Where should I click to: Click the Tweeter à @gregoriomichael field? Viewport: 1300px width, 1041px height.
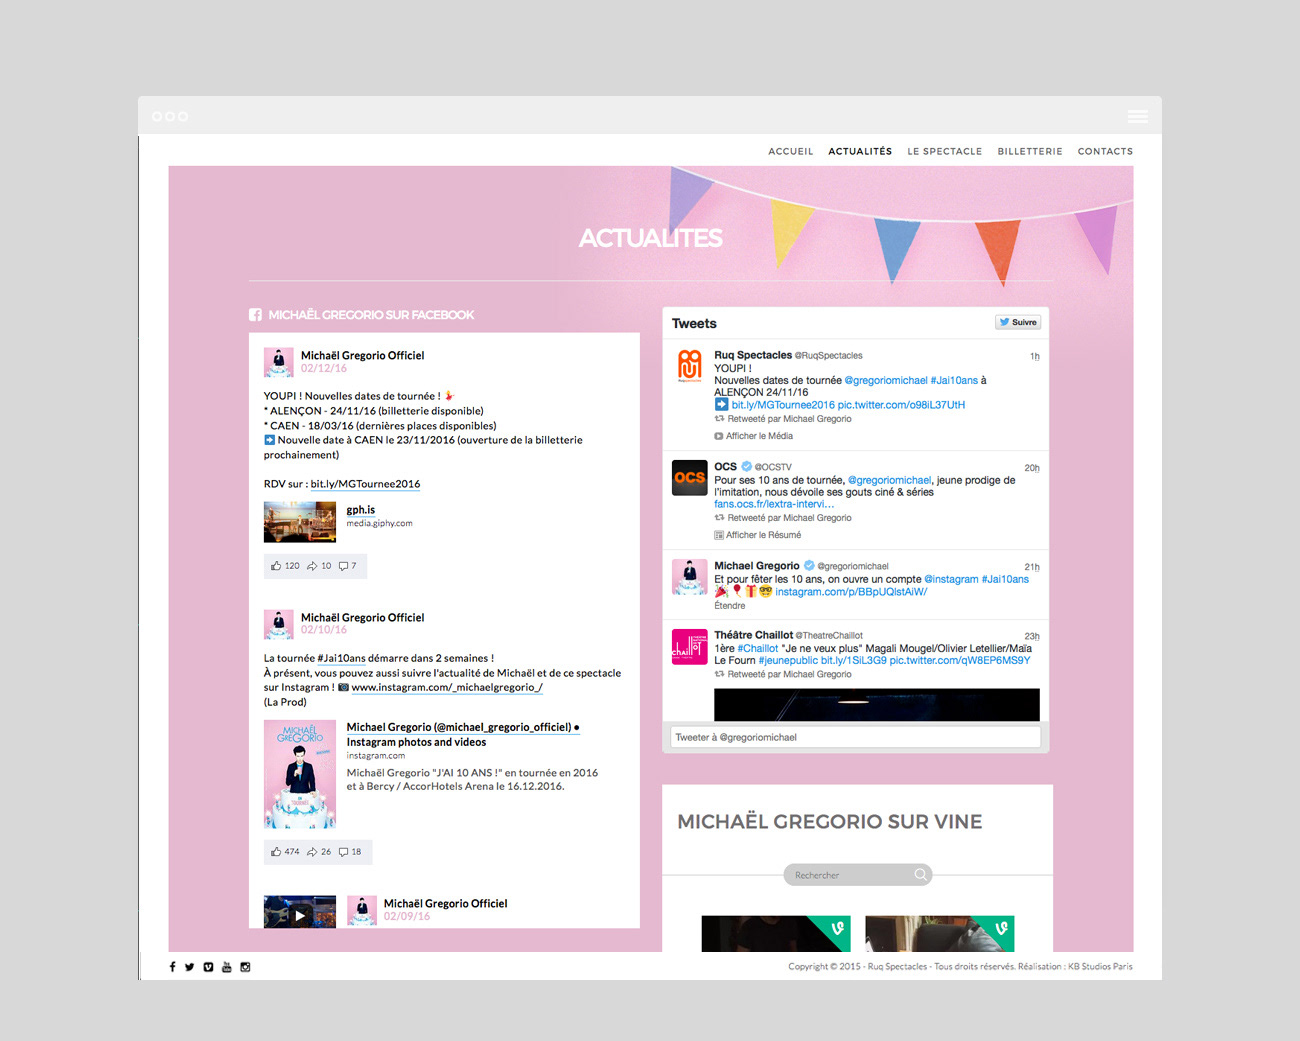[855, 737]
